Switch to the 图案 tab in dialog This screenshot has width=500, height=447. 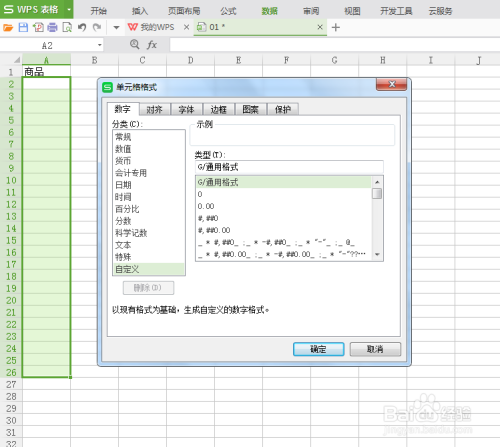pos(250,109)
